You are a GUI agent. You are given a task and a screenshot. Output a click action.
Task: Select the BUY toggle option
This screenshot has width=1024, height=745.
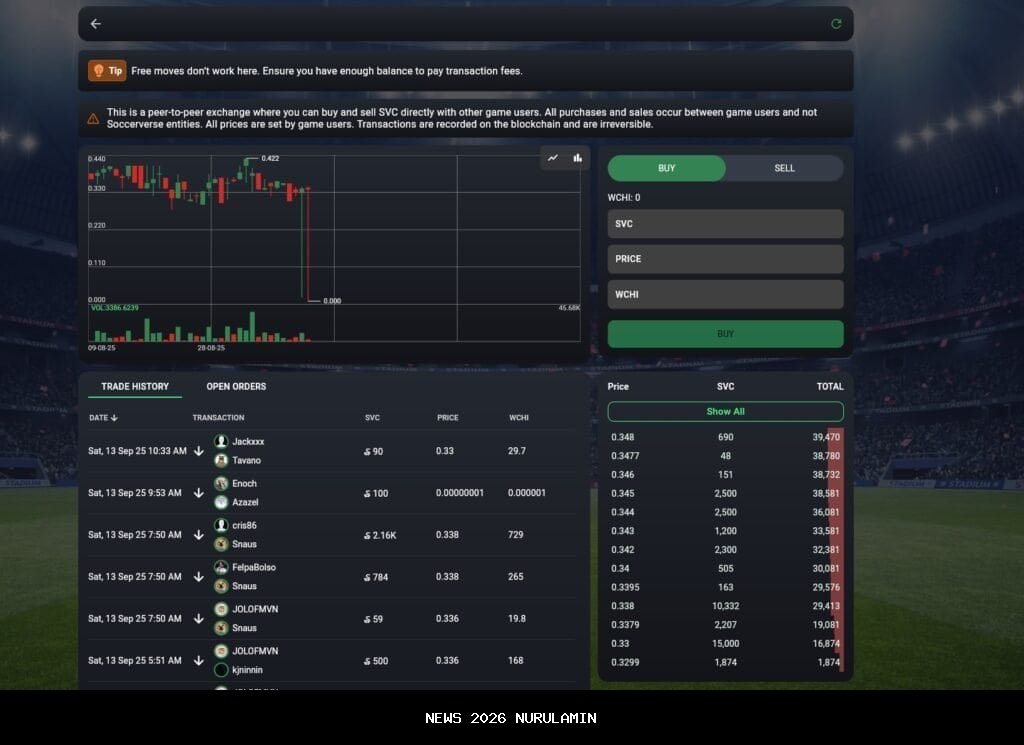point(667,168)
